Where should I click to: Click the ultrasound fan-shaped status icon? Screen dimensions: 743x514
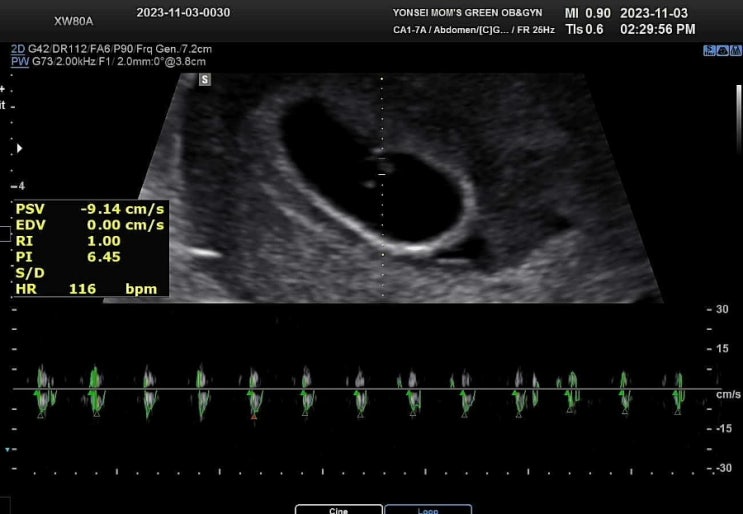[722, 50]
